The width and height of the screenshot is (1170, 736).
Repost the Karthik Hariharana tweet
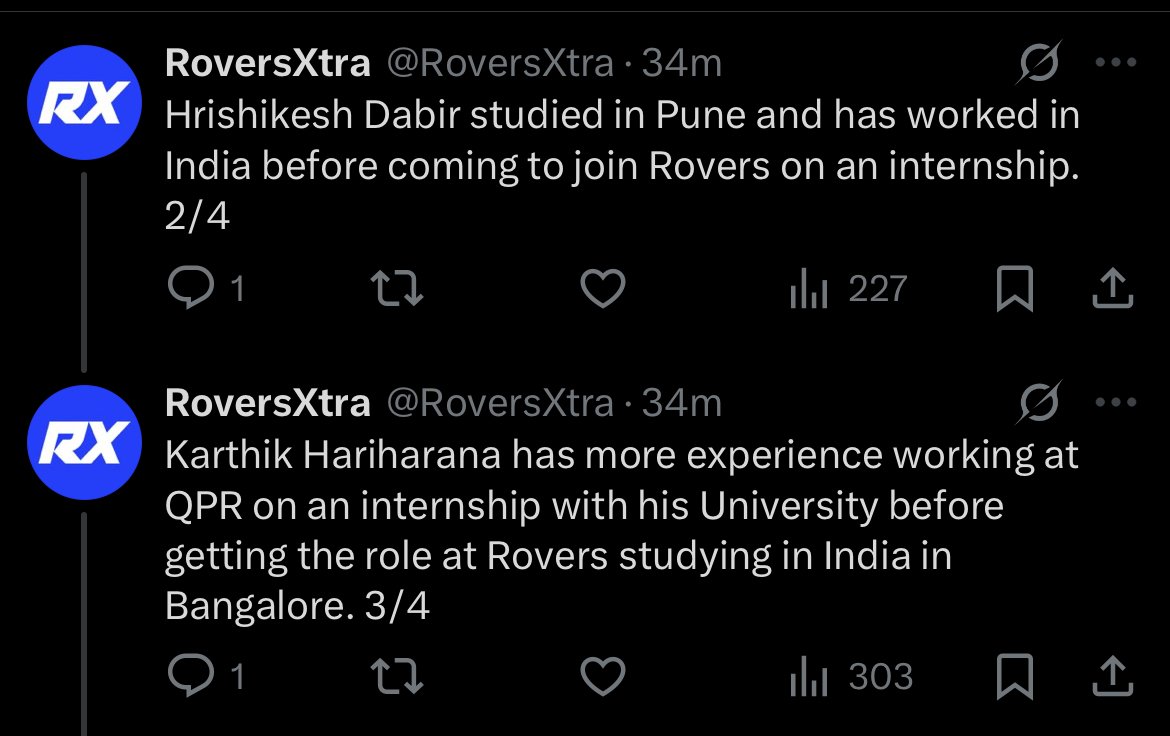click(397, 678)
